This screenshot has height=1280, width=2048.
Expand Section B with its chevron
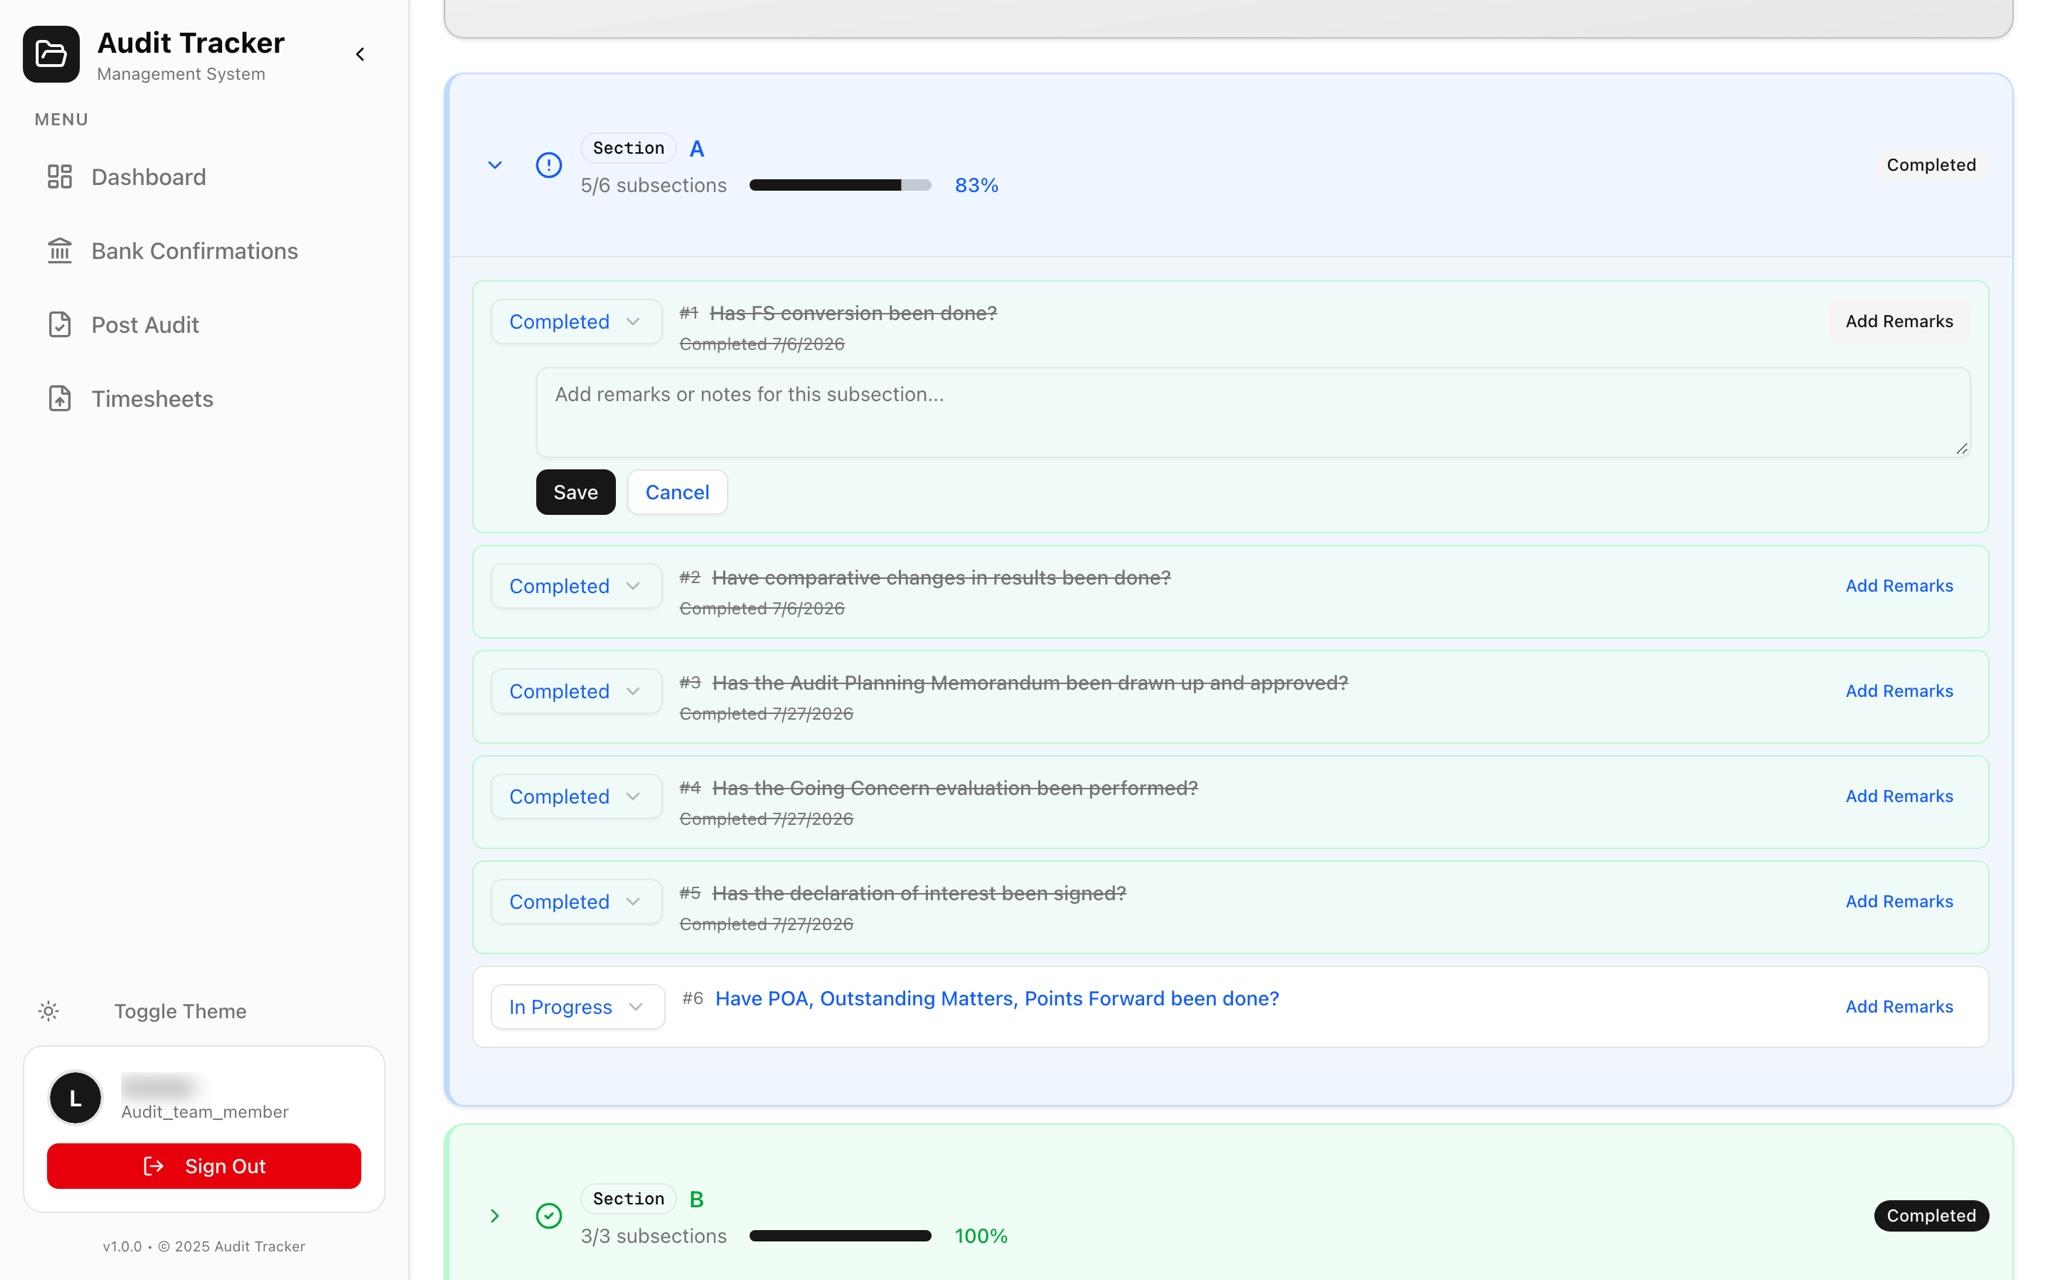pyautogui.click(x=495, y=1216)
